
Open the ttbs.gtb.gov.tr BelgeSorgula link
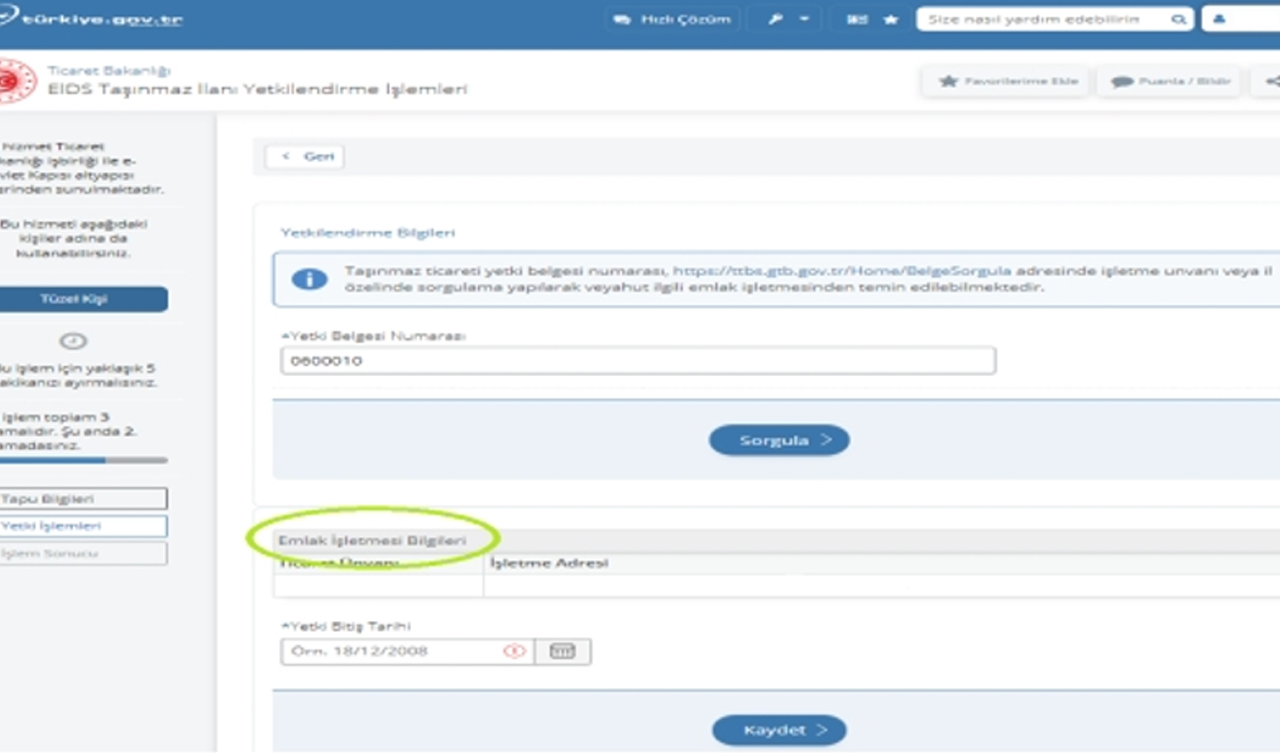point(842,271)
